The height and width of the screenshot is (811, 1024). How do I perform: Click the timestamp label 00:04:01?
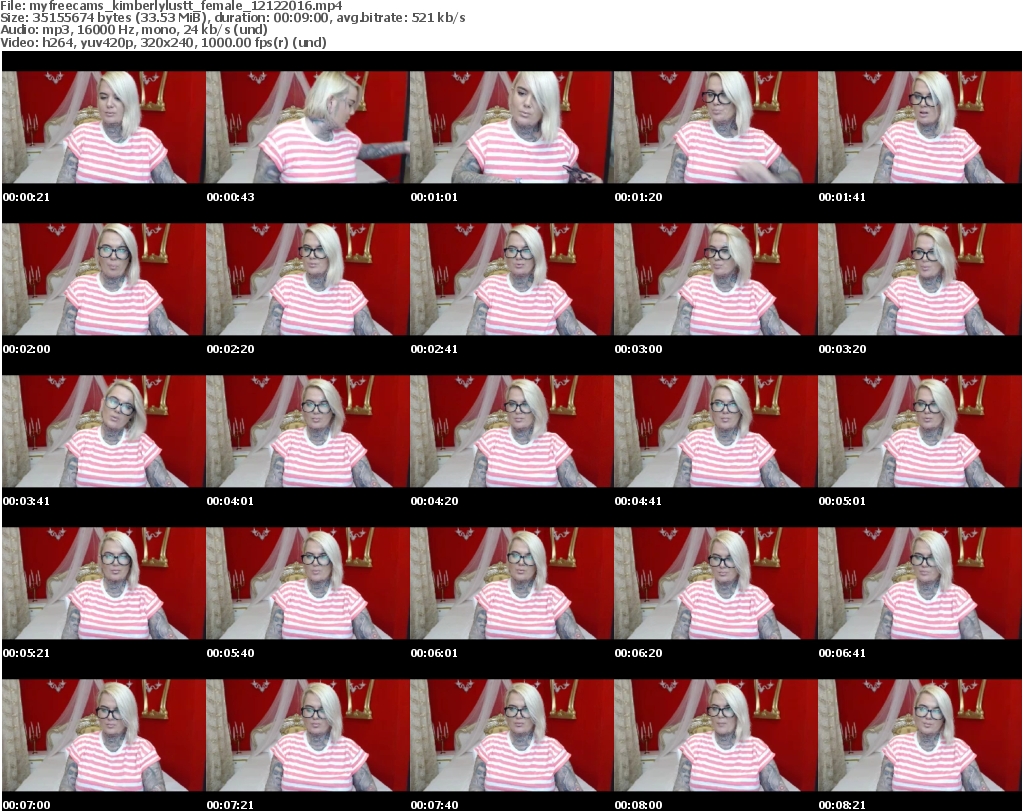click(231, 501)
